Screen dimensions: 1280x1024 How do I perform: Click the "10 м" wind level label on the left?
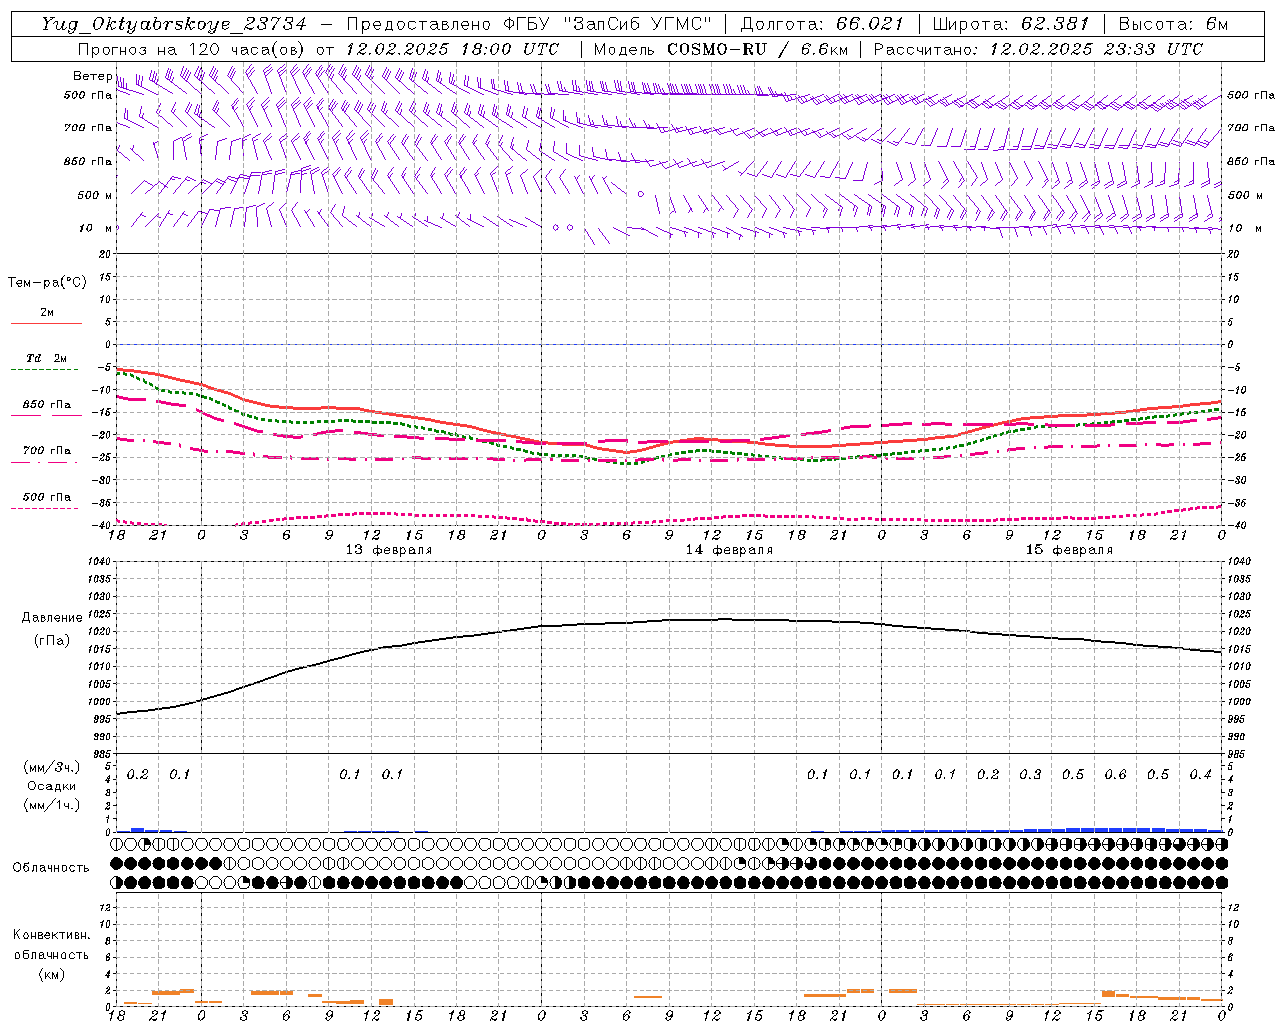pos(96,228)
